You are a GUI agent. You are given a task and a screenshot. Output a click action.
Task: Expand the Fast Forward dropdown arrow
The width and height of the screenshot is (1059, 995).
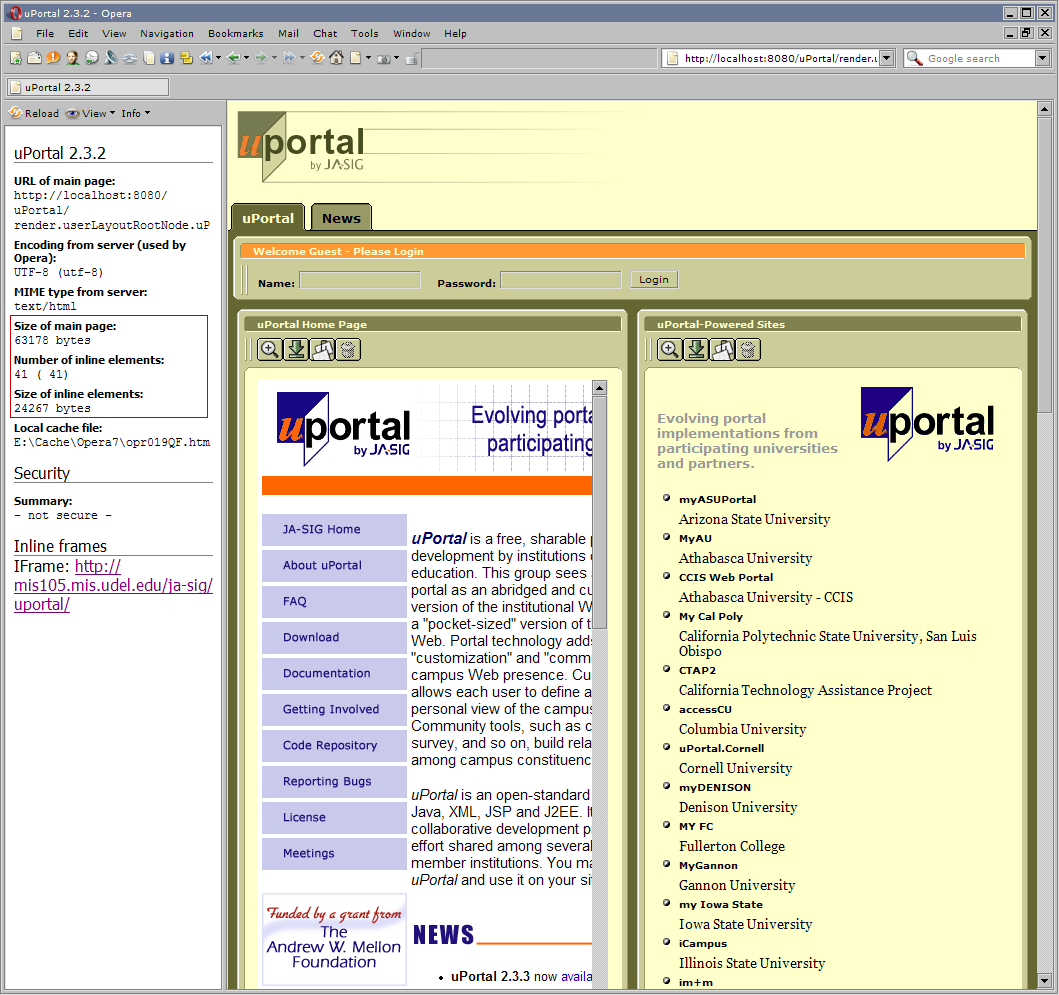302,58
